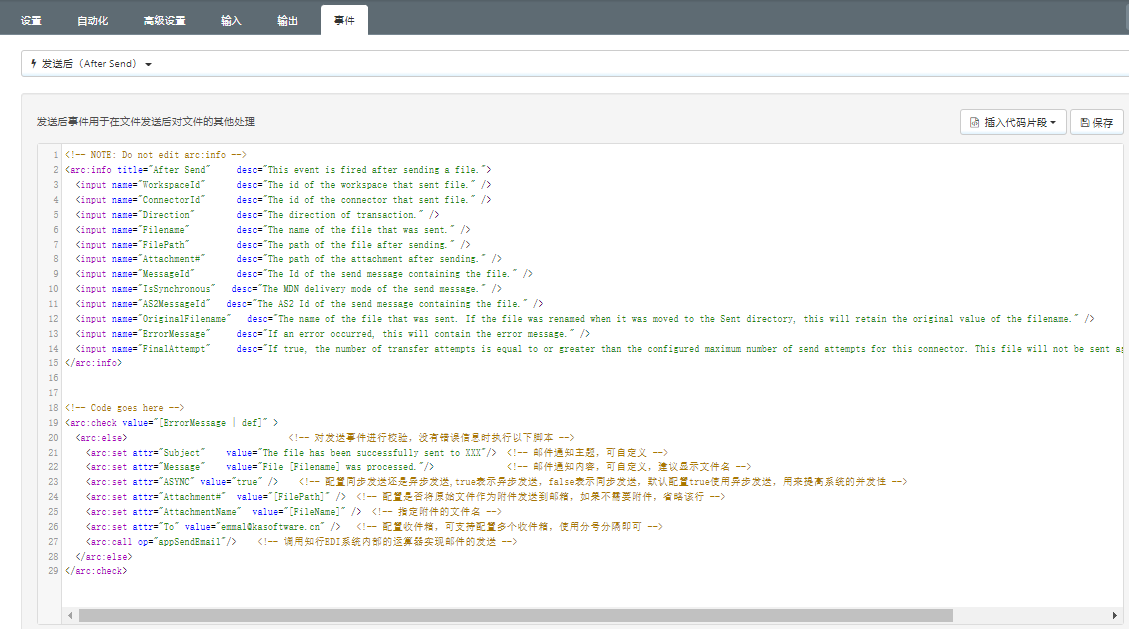Open the 高级设置 tab

pos(164,20)
